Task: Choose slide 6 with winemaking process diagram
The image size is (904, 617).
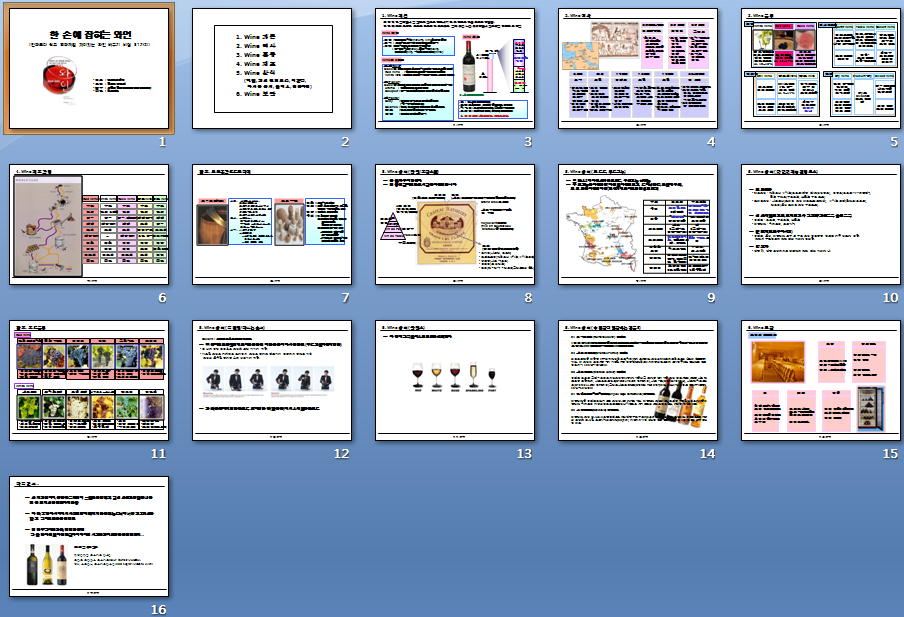Action: 89,224
